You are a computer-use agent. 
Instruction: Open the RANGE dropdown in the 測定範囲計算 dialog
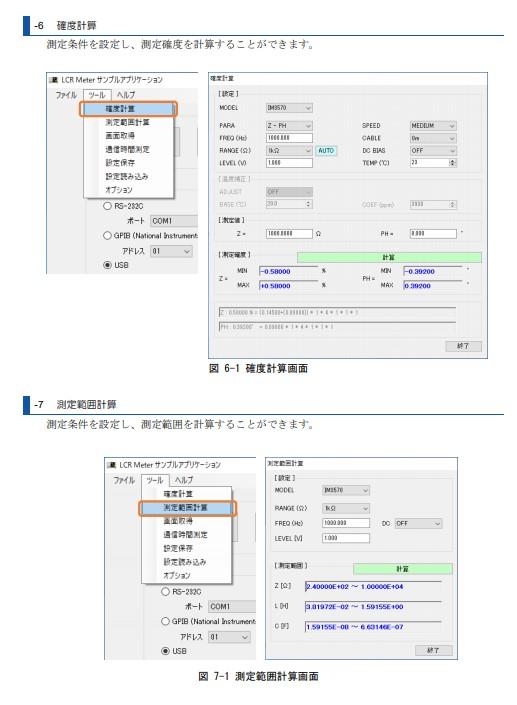346,509
